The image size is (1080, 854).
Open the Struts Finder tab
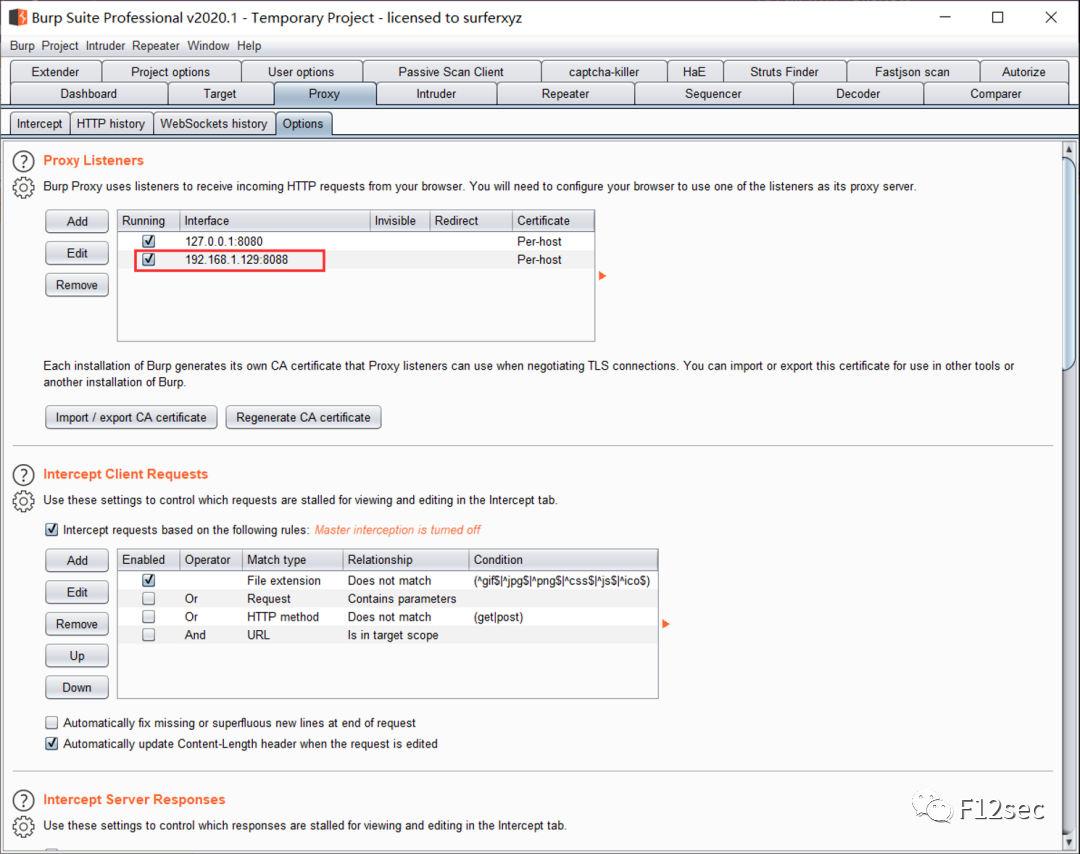coord(785,72)
